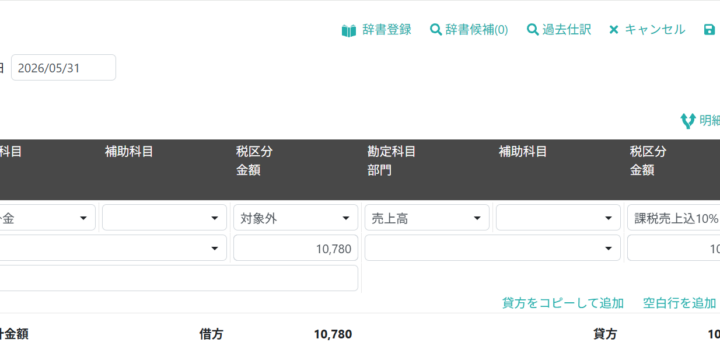Open 過去仕訳 past journal entries
Screen dimensions: 720x360
(x=567, y=30)
